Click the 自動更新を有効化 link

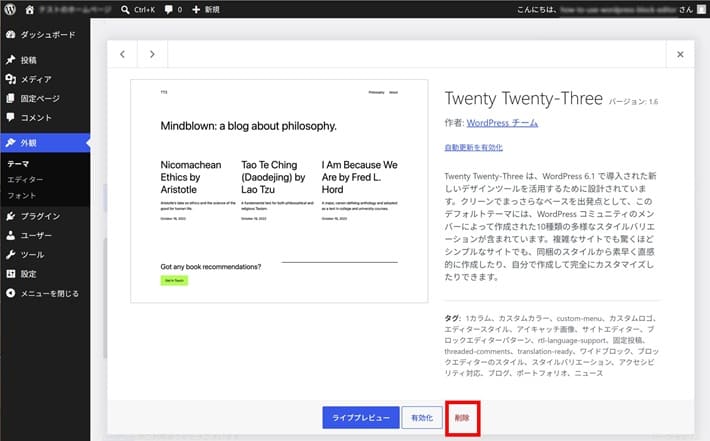click(x=474, y=147)
